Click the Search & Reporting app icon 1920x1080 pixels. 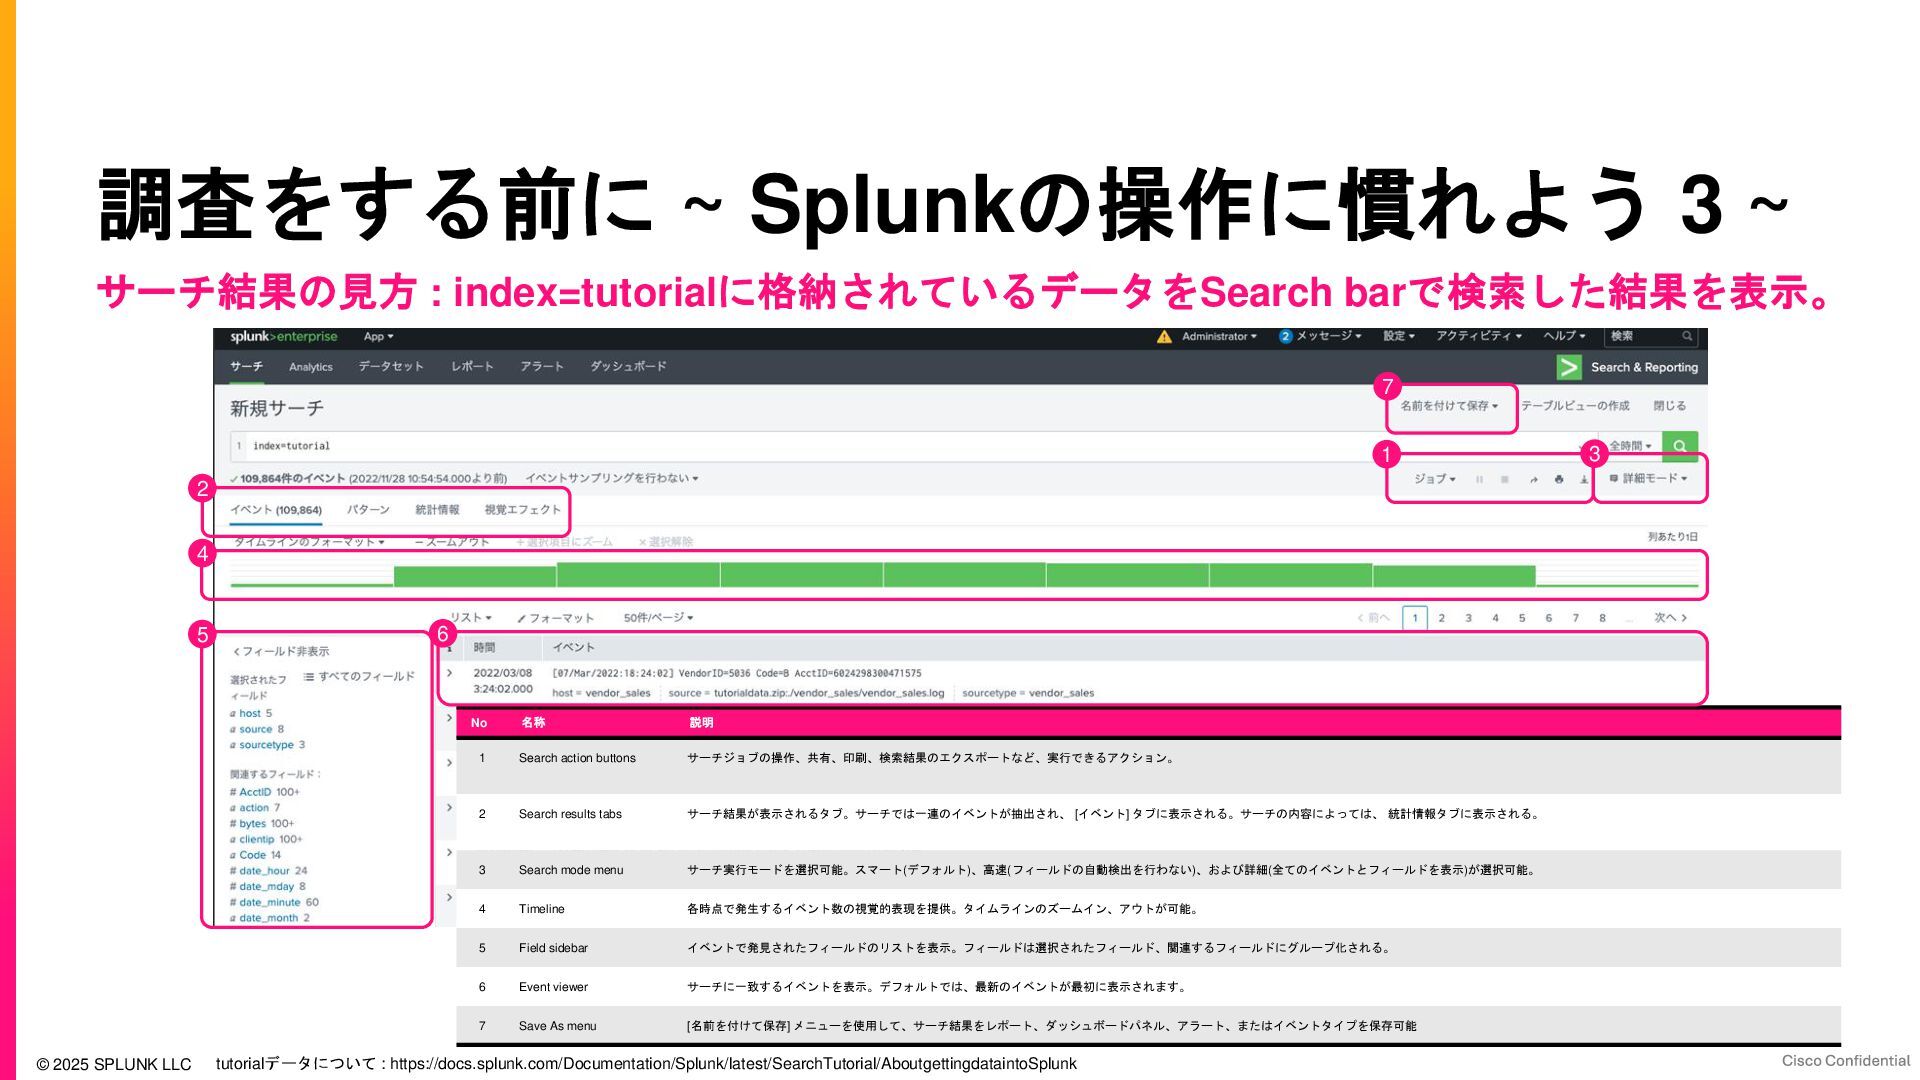[1569, 367]
